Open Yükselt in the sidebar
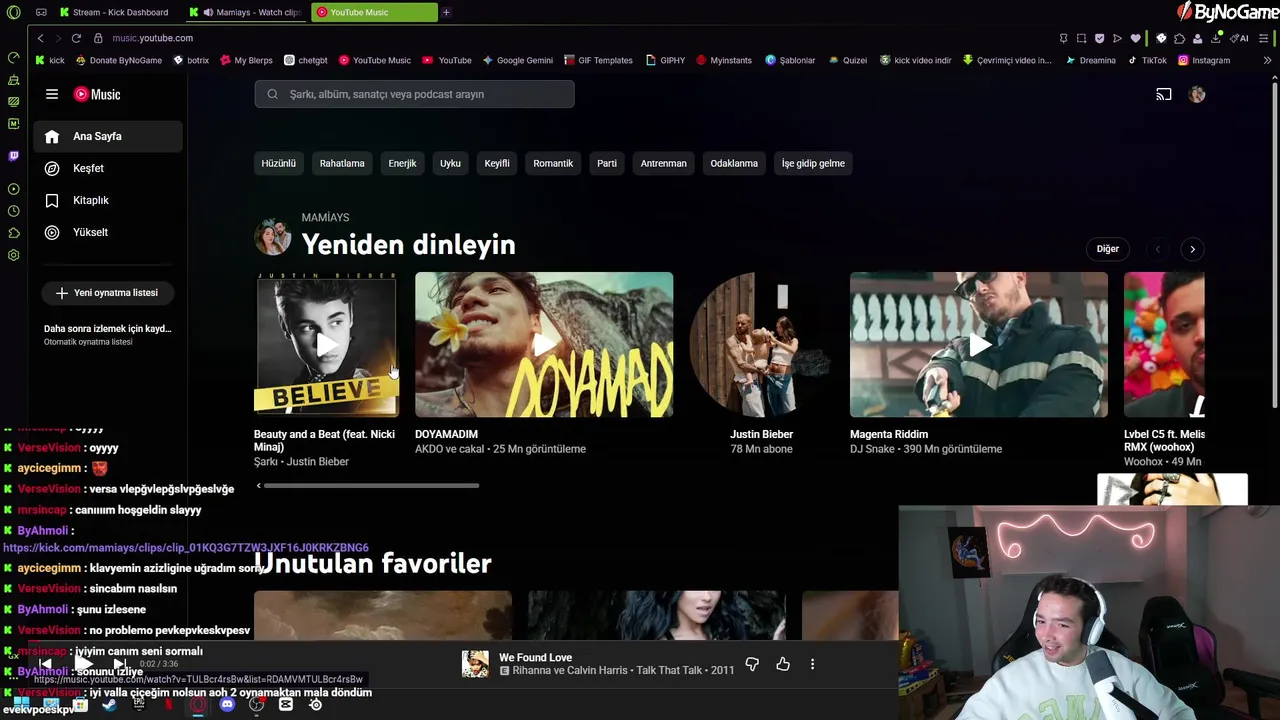The image size is (1280, 720). tap(108, 232)
